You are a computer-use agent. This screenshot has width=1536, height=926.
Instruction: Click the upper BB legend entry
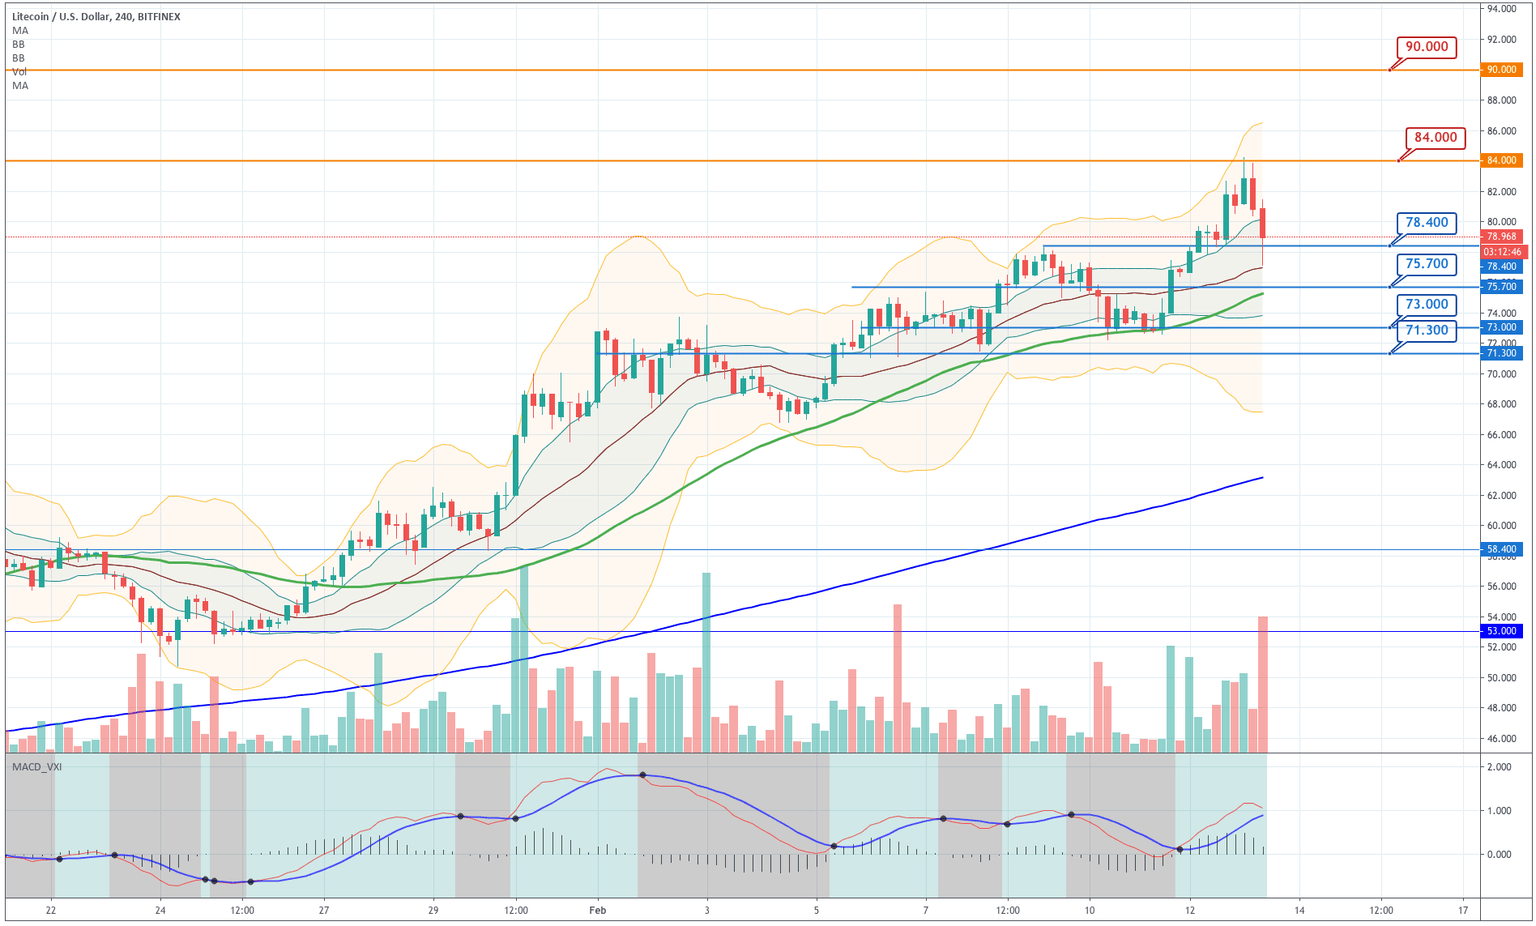point(18,44)
